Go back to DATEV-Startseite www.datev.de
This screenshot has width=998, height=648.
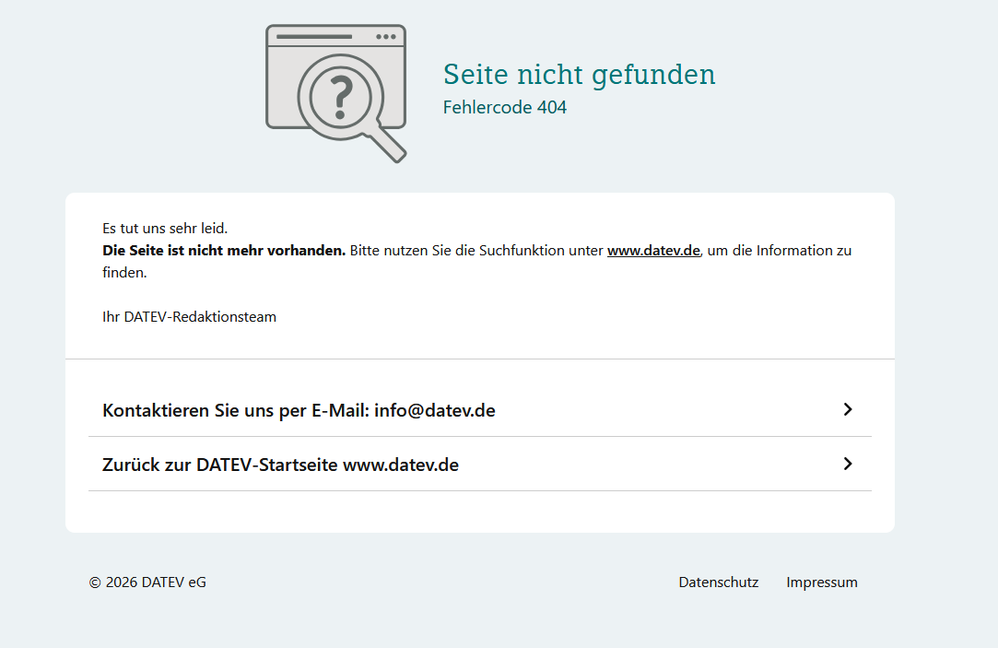(480, 464)
